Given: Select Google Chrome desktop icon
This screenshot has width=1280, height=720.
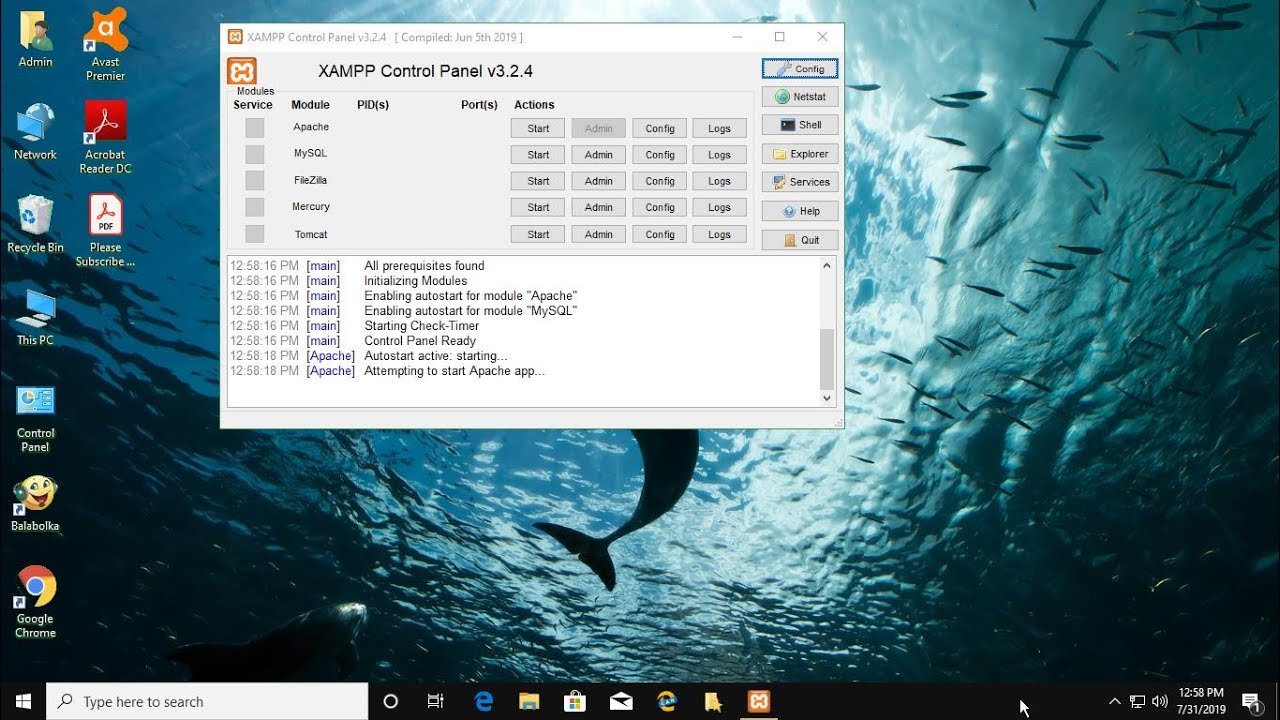Looking at the screenshot, I should [x=36, y=603].
